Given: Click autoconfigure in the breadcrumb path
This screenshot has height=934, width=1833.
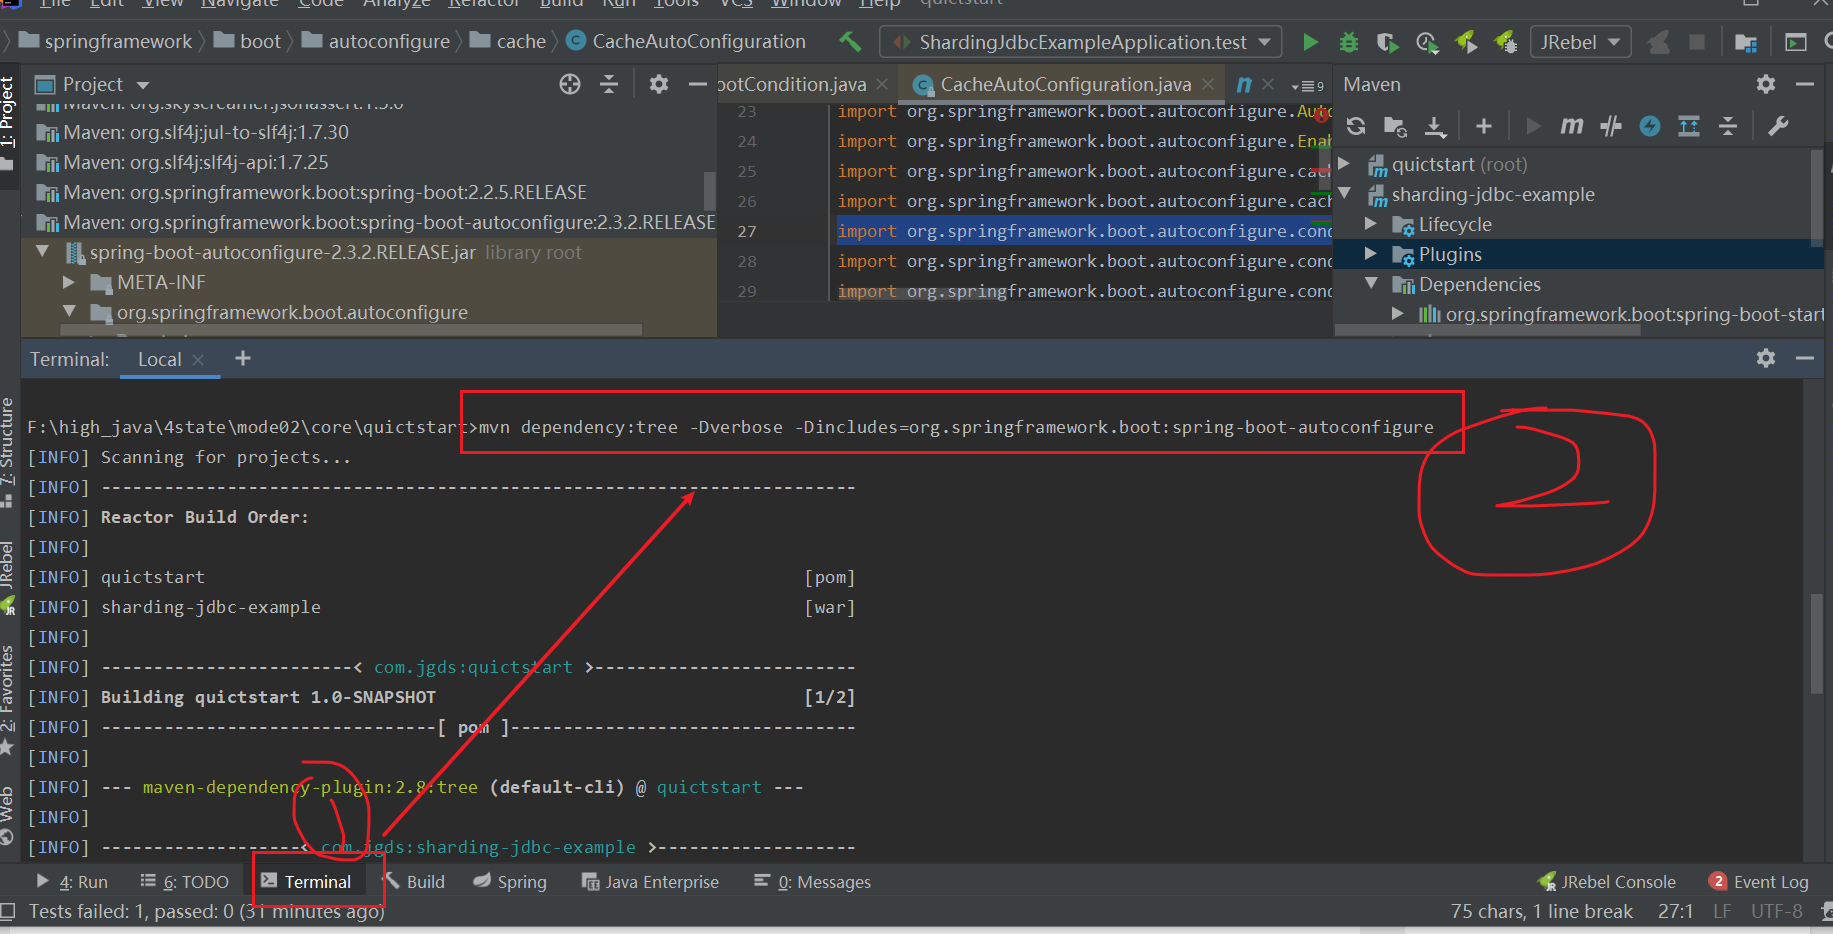Looking at the screenshot, I should tap(377, 41).
